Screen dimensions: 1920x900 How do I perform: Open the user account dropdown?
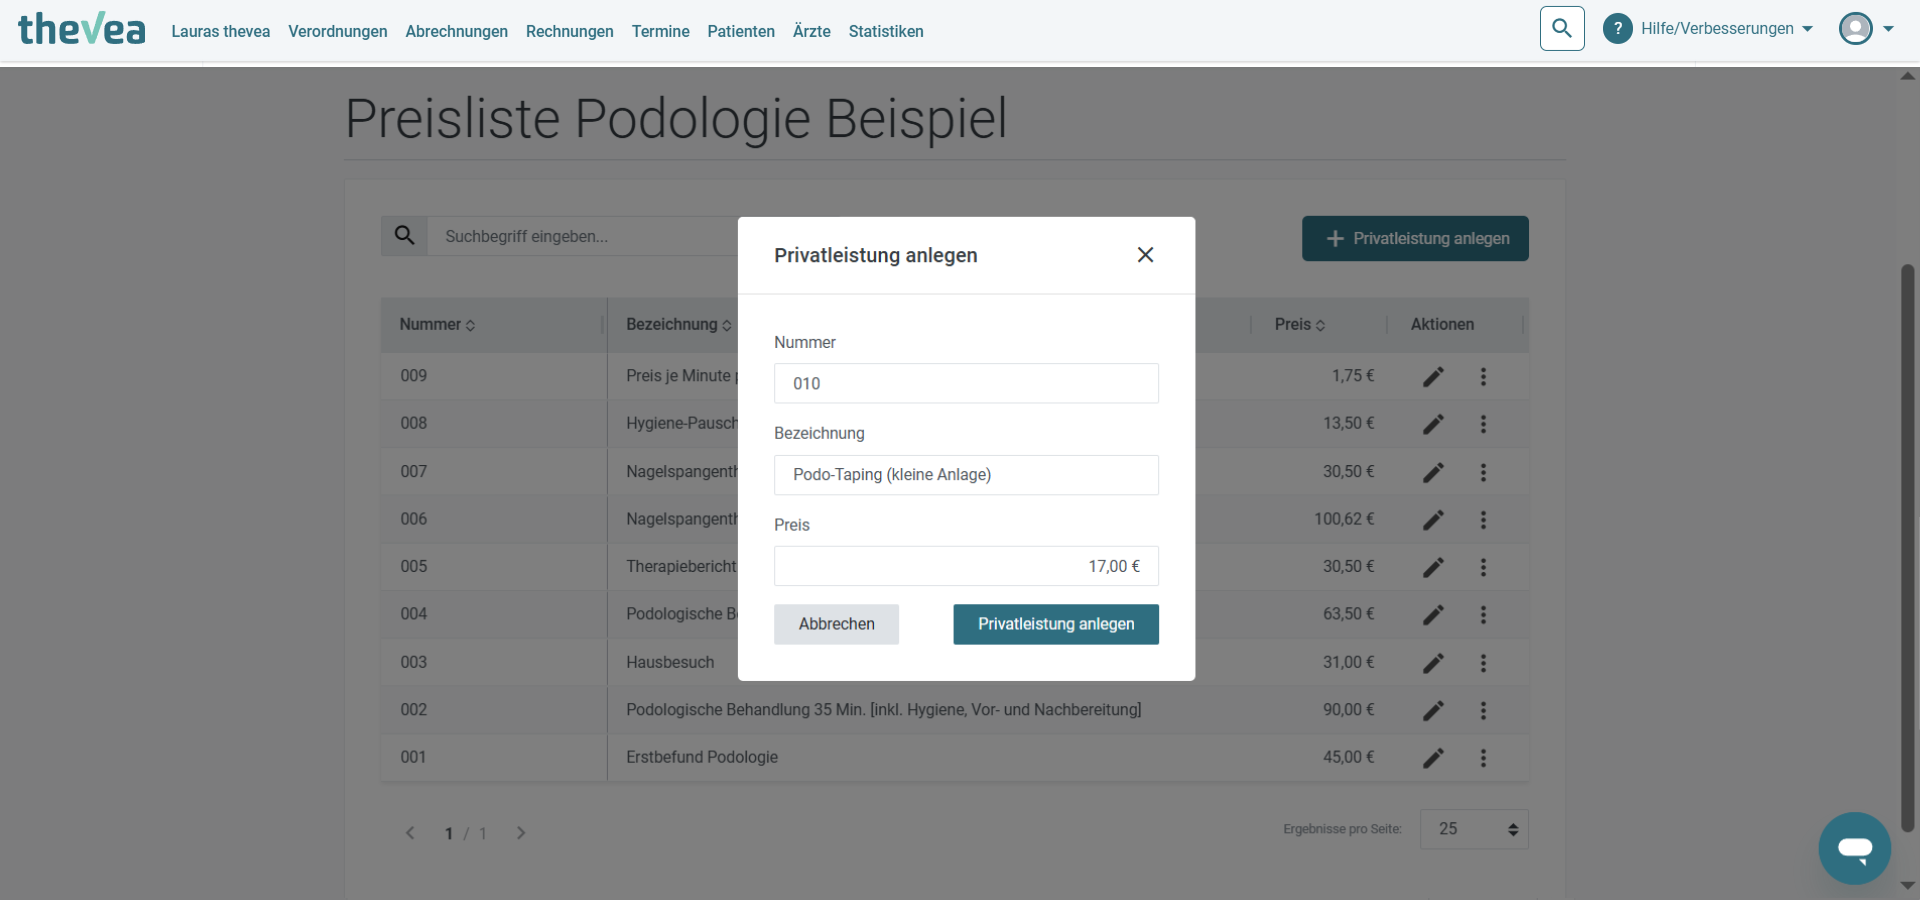[x=1866, y=29]
